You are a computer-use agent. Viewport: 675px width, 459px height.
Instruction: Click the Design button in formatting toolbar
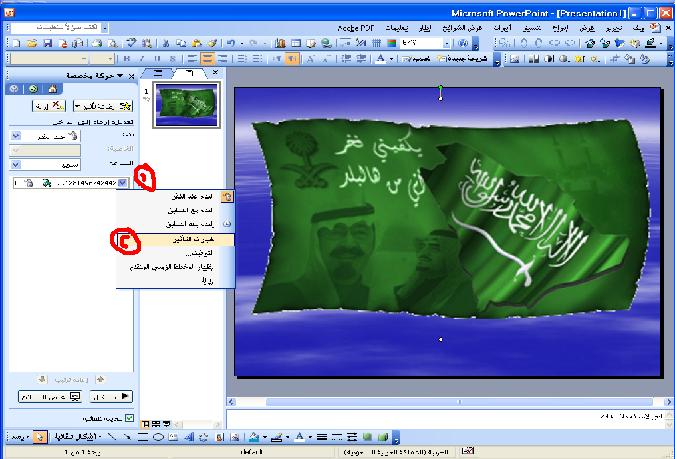click(x=415, y=59)
